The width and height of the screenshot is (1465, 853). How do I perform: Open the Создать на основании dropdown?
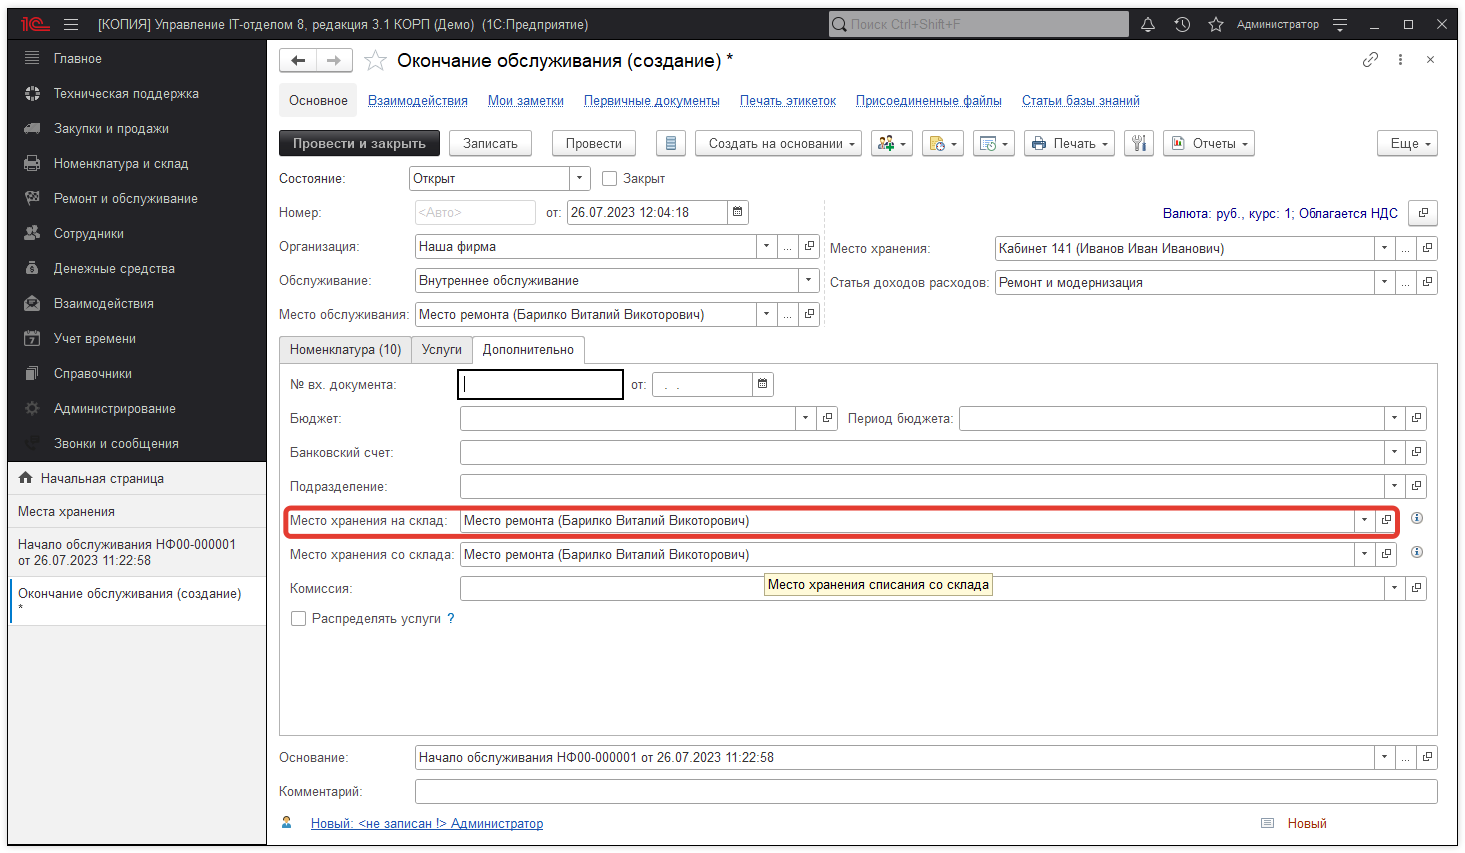pyautogui.click(x=778, y=144)
